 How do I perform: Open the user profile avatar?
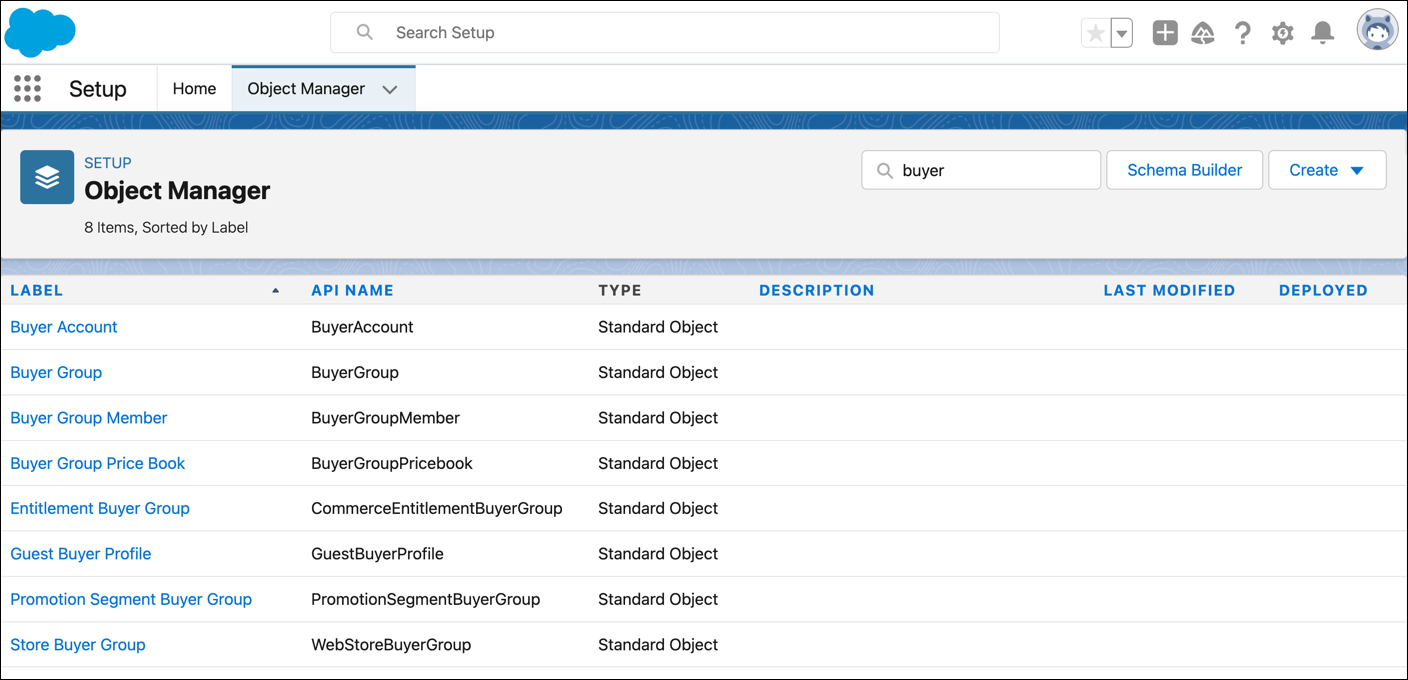pos(1377,31)
